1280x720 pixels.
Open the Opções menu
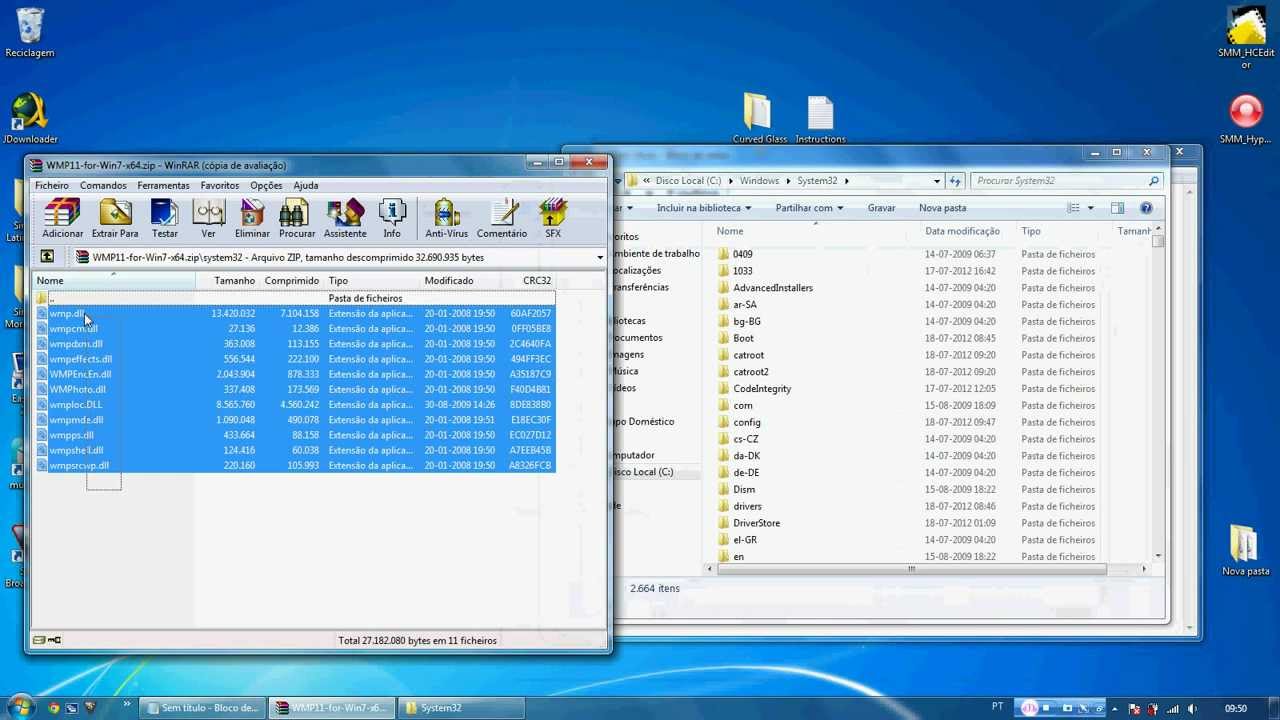coord(266,185)
